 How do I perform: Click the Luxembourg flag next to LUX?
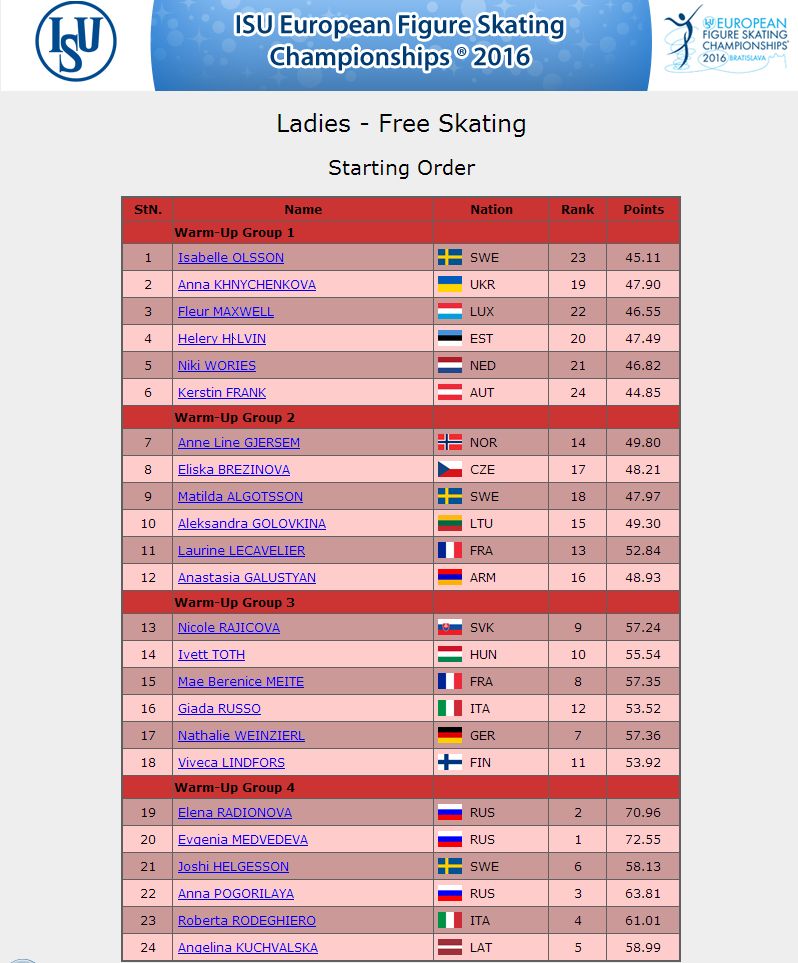tap(450, 311)
